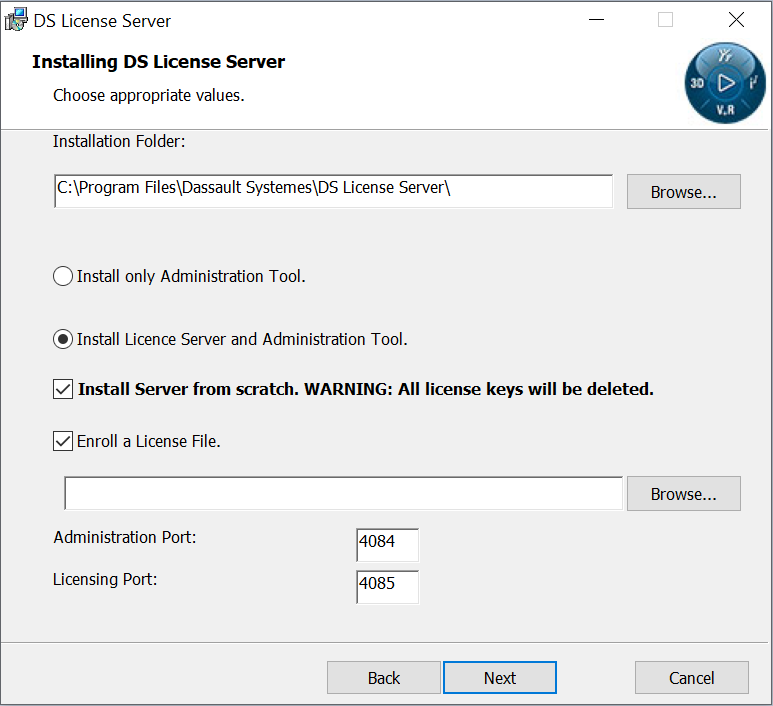Viewport: 773px width, 706px height.
Task: Click the DS License Server installer title icon
Action: pos(16,20)
